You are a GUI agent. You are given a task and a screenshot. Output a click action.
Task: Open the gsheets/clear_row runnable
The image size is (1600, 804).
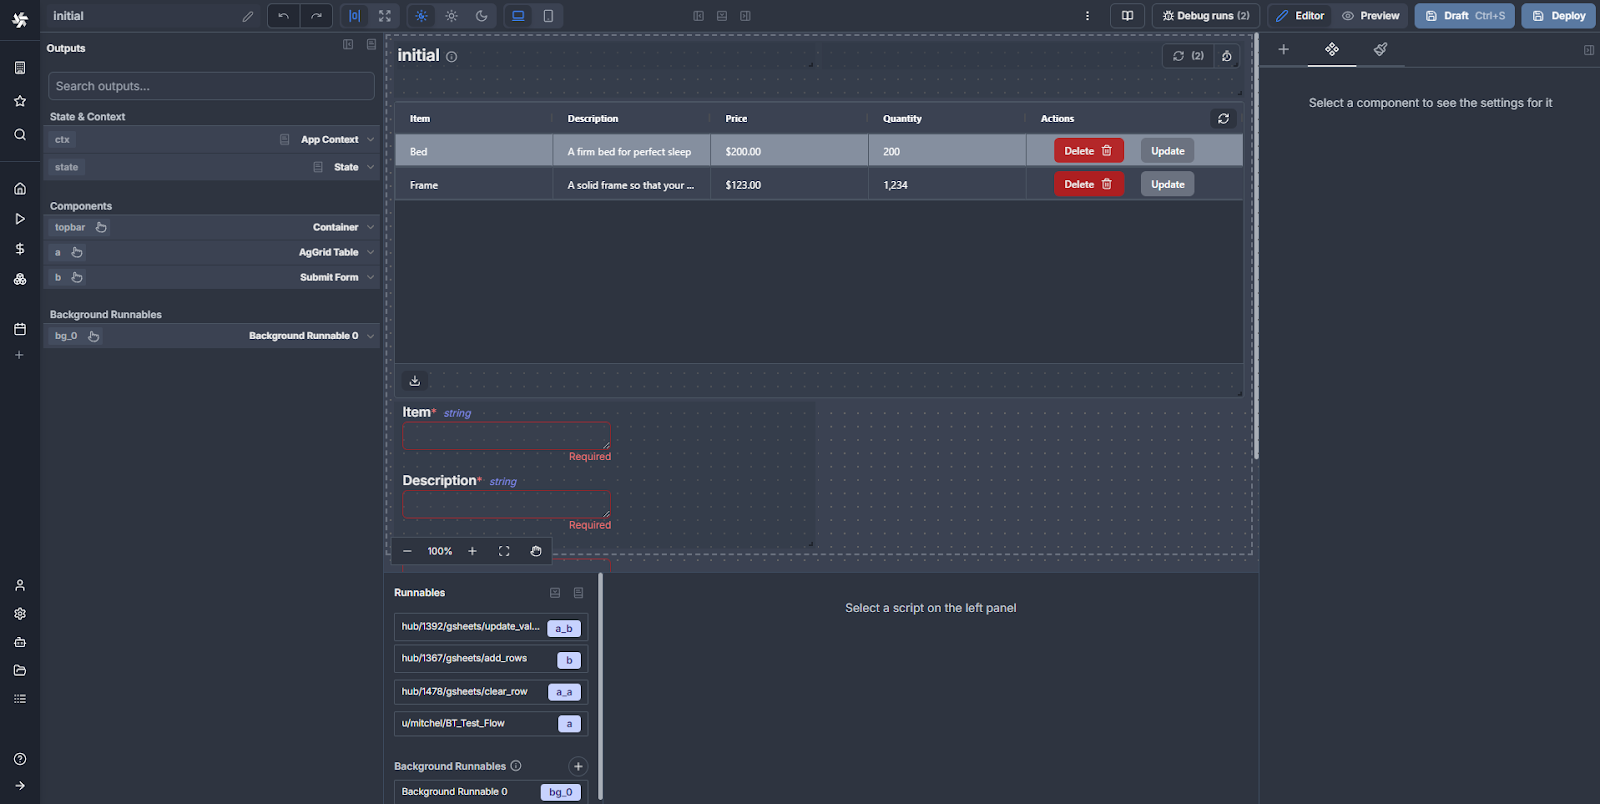pyautogui.click(x=491, y=691)
